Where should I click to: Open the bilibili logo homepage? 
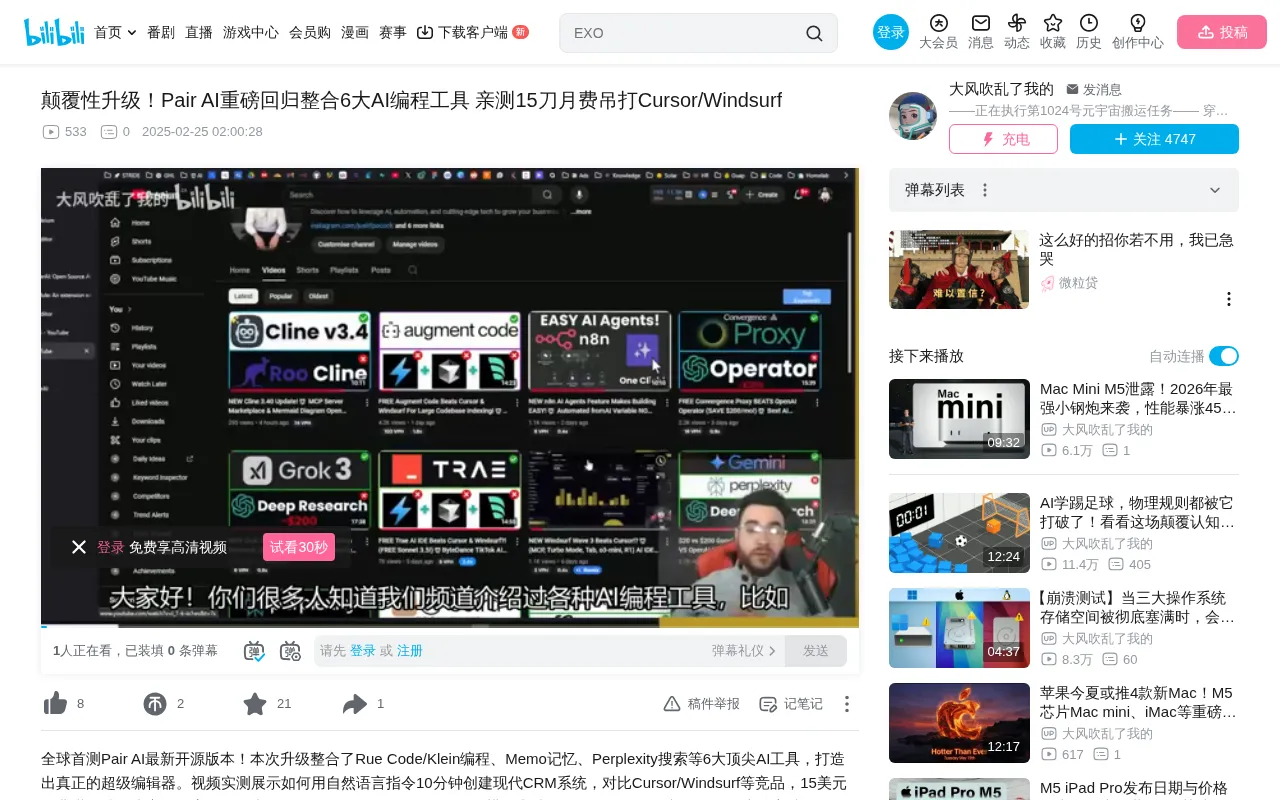coord(54,32)
